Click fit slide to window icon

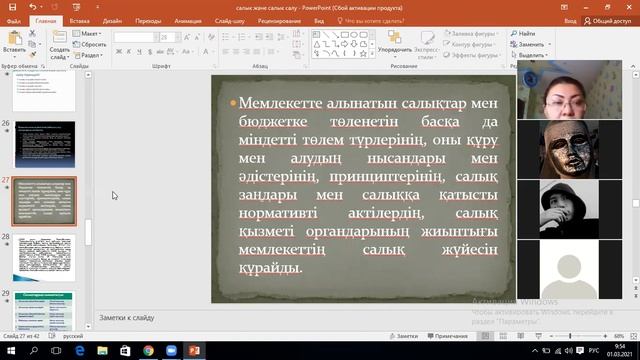pos(633,336)
